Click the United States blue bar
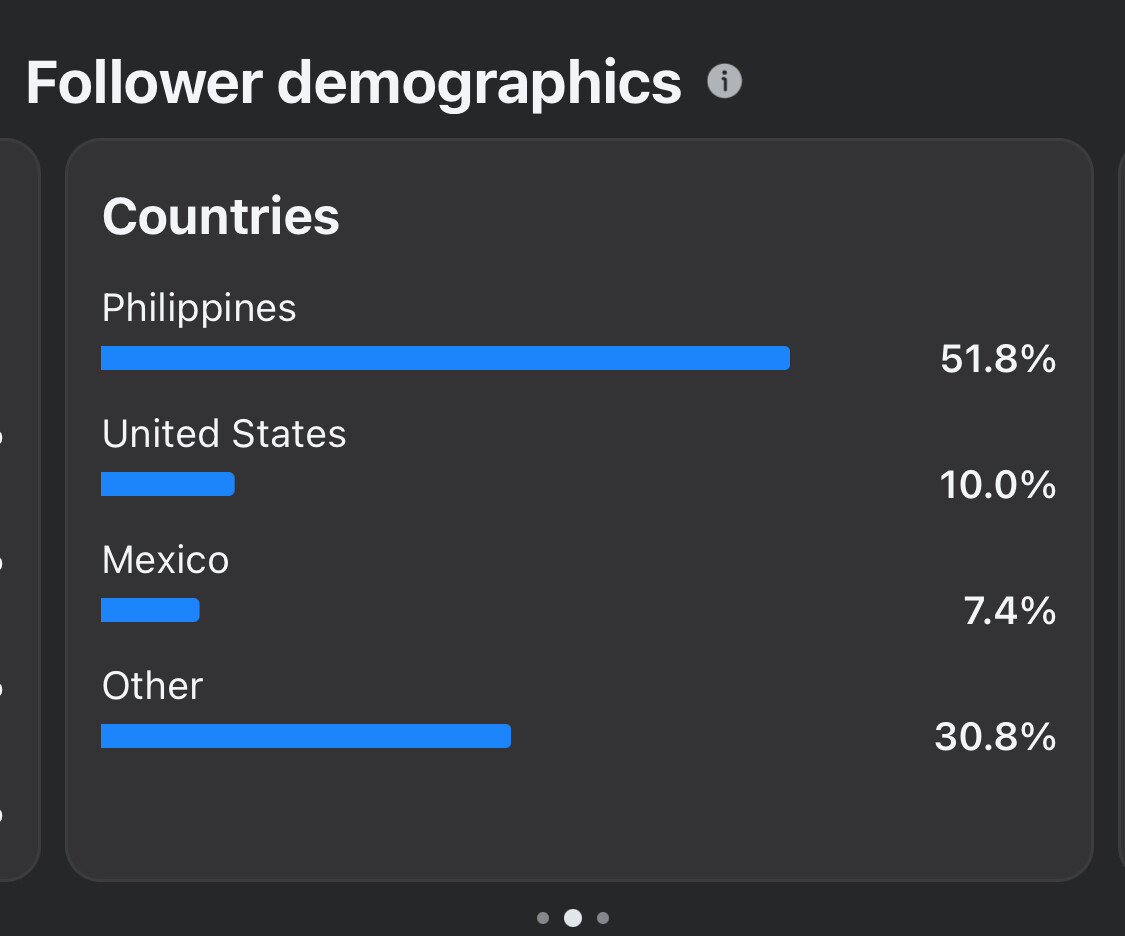The width and height of the screenshot is (1125, 936). coord(168,484)
